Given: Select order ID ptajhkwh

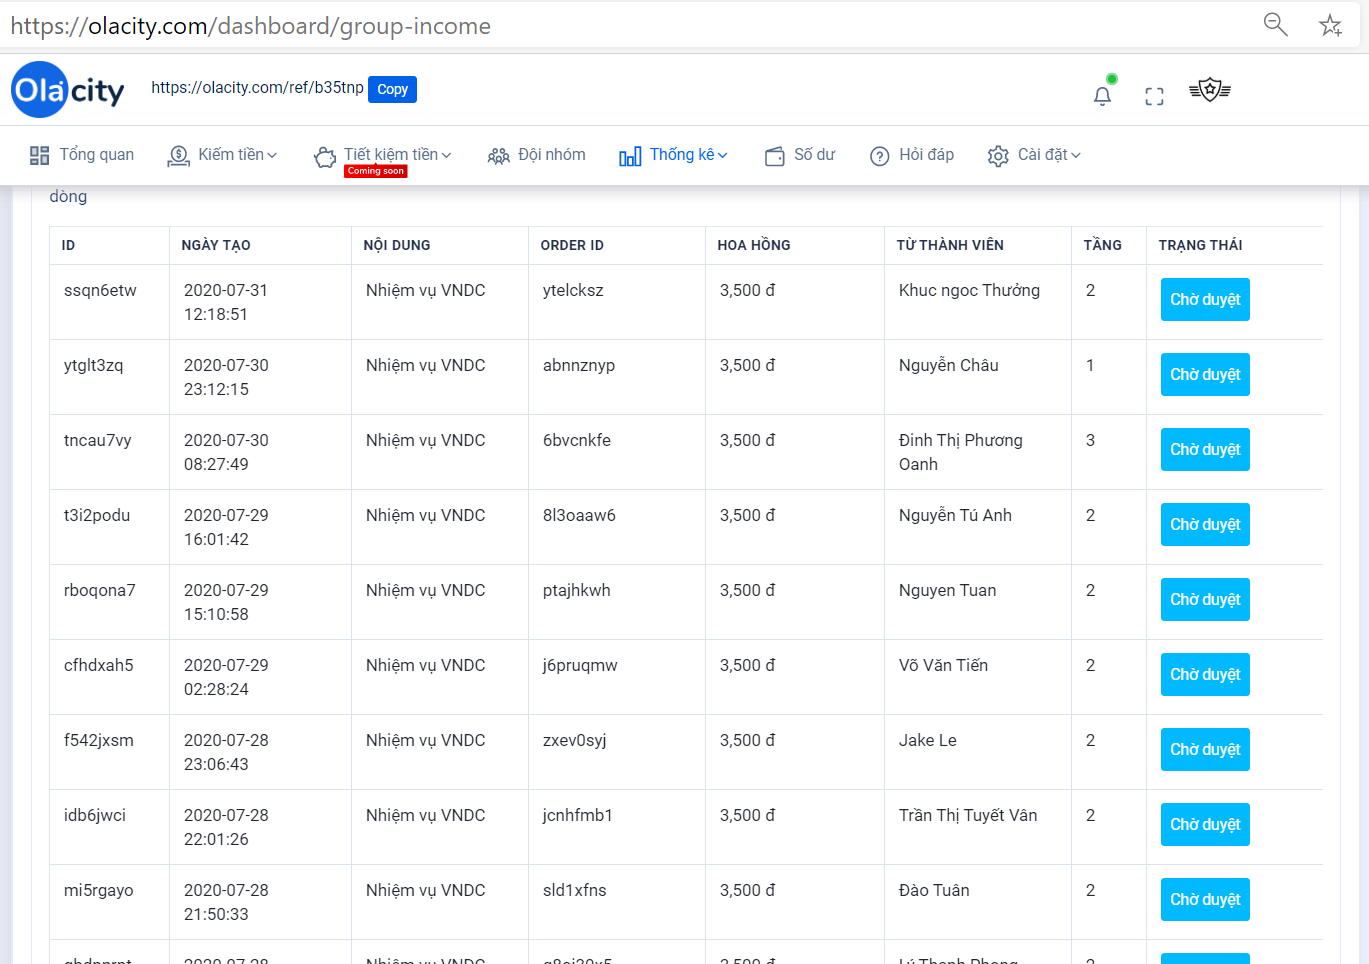Looking at the screenshot, I should click(x=576, y=591).
